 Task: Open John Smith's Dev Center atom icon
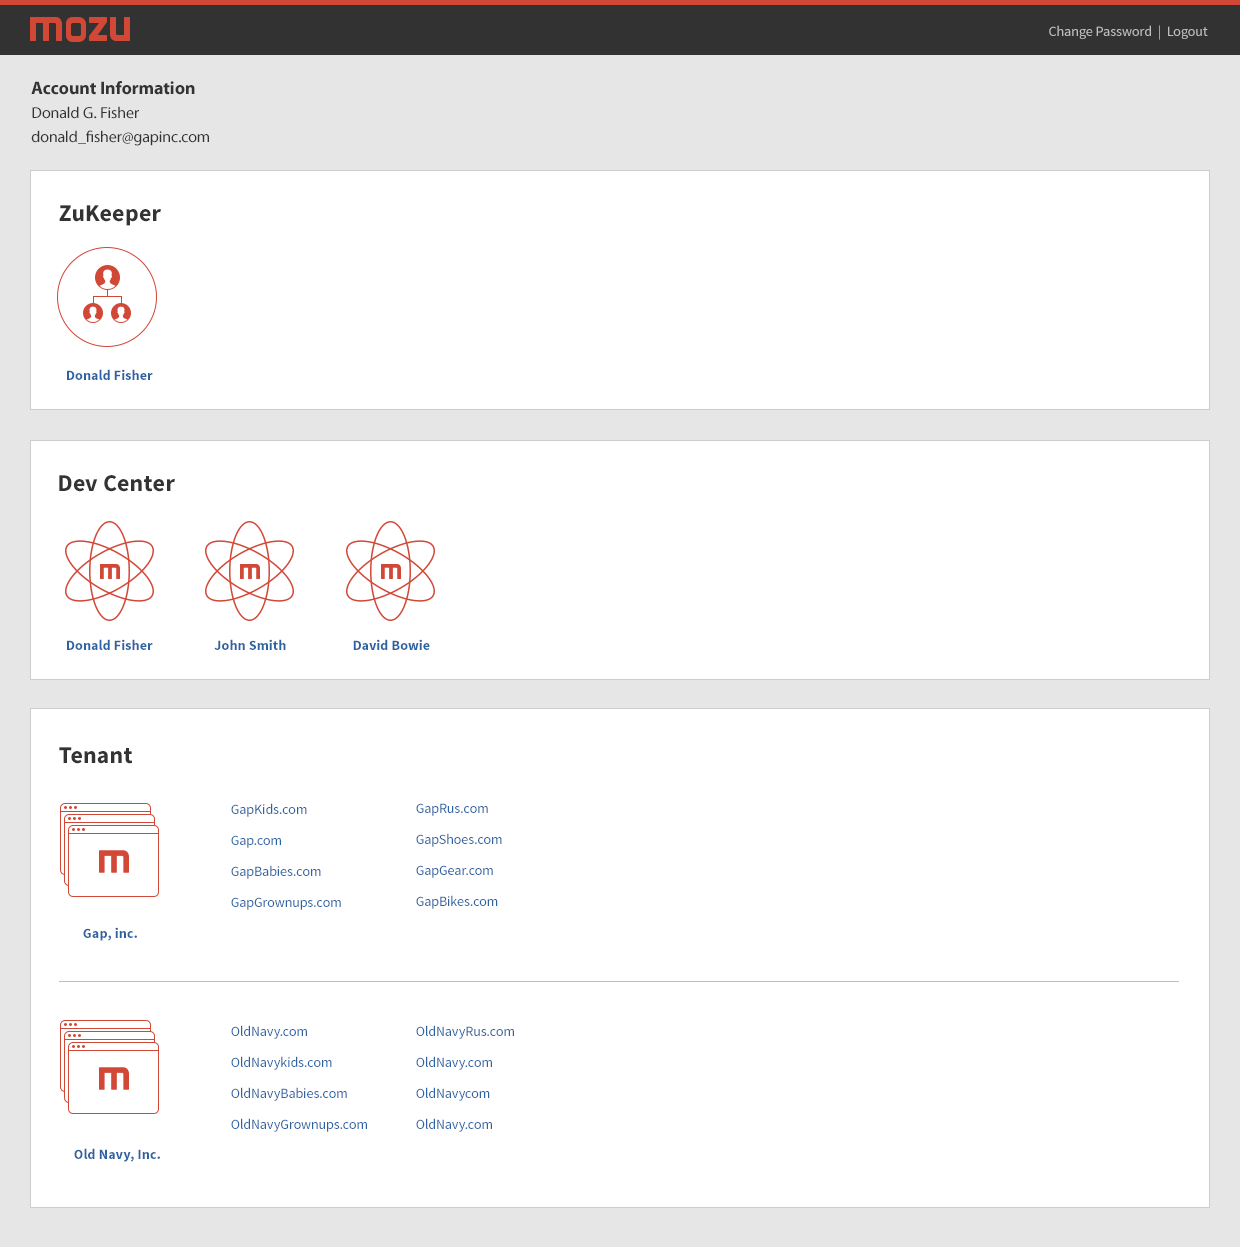[x=250, y=571]
